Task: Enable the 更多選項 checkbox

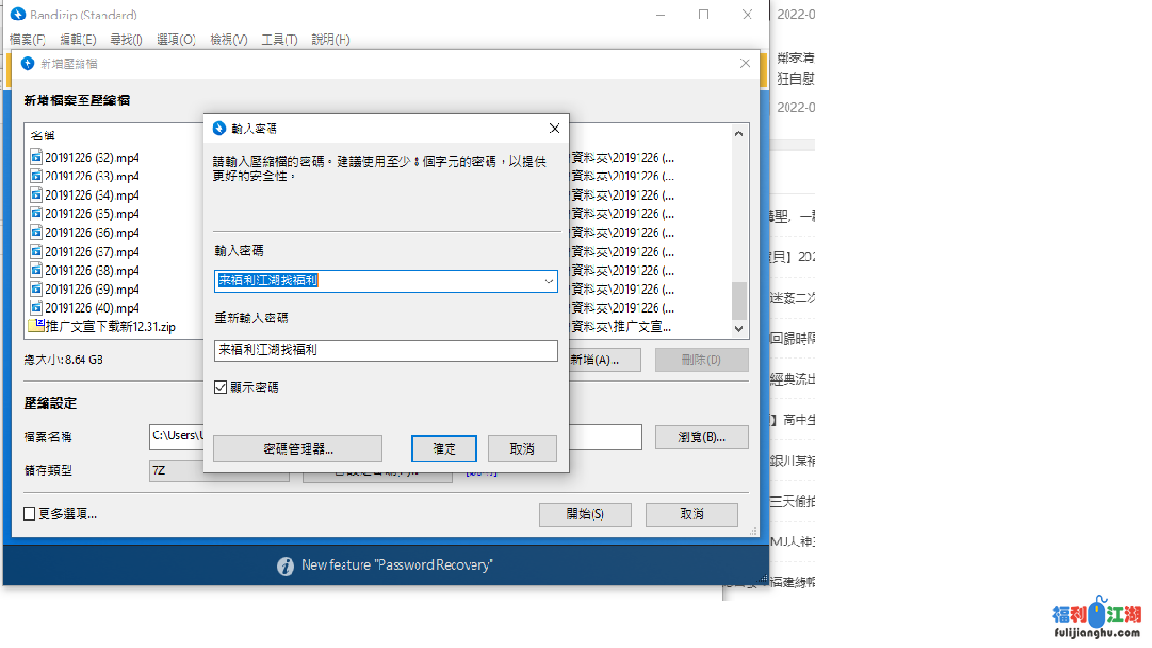Action: [x=30, y=514]
